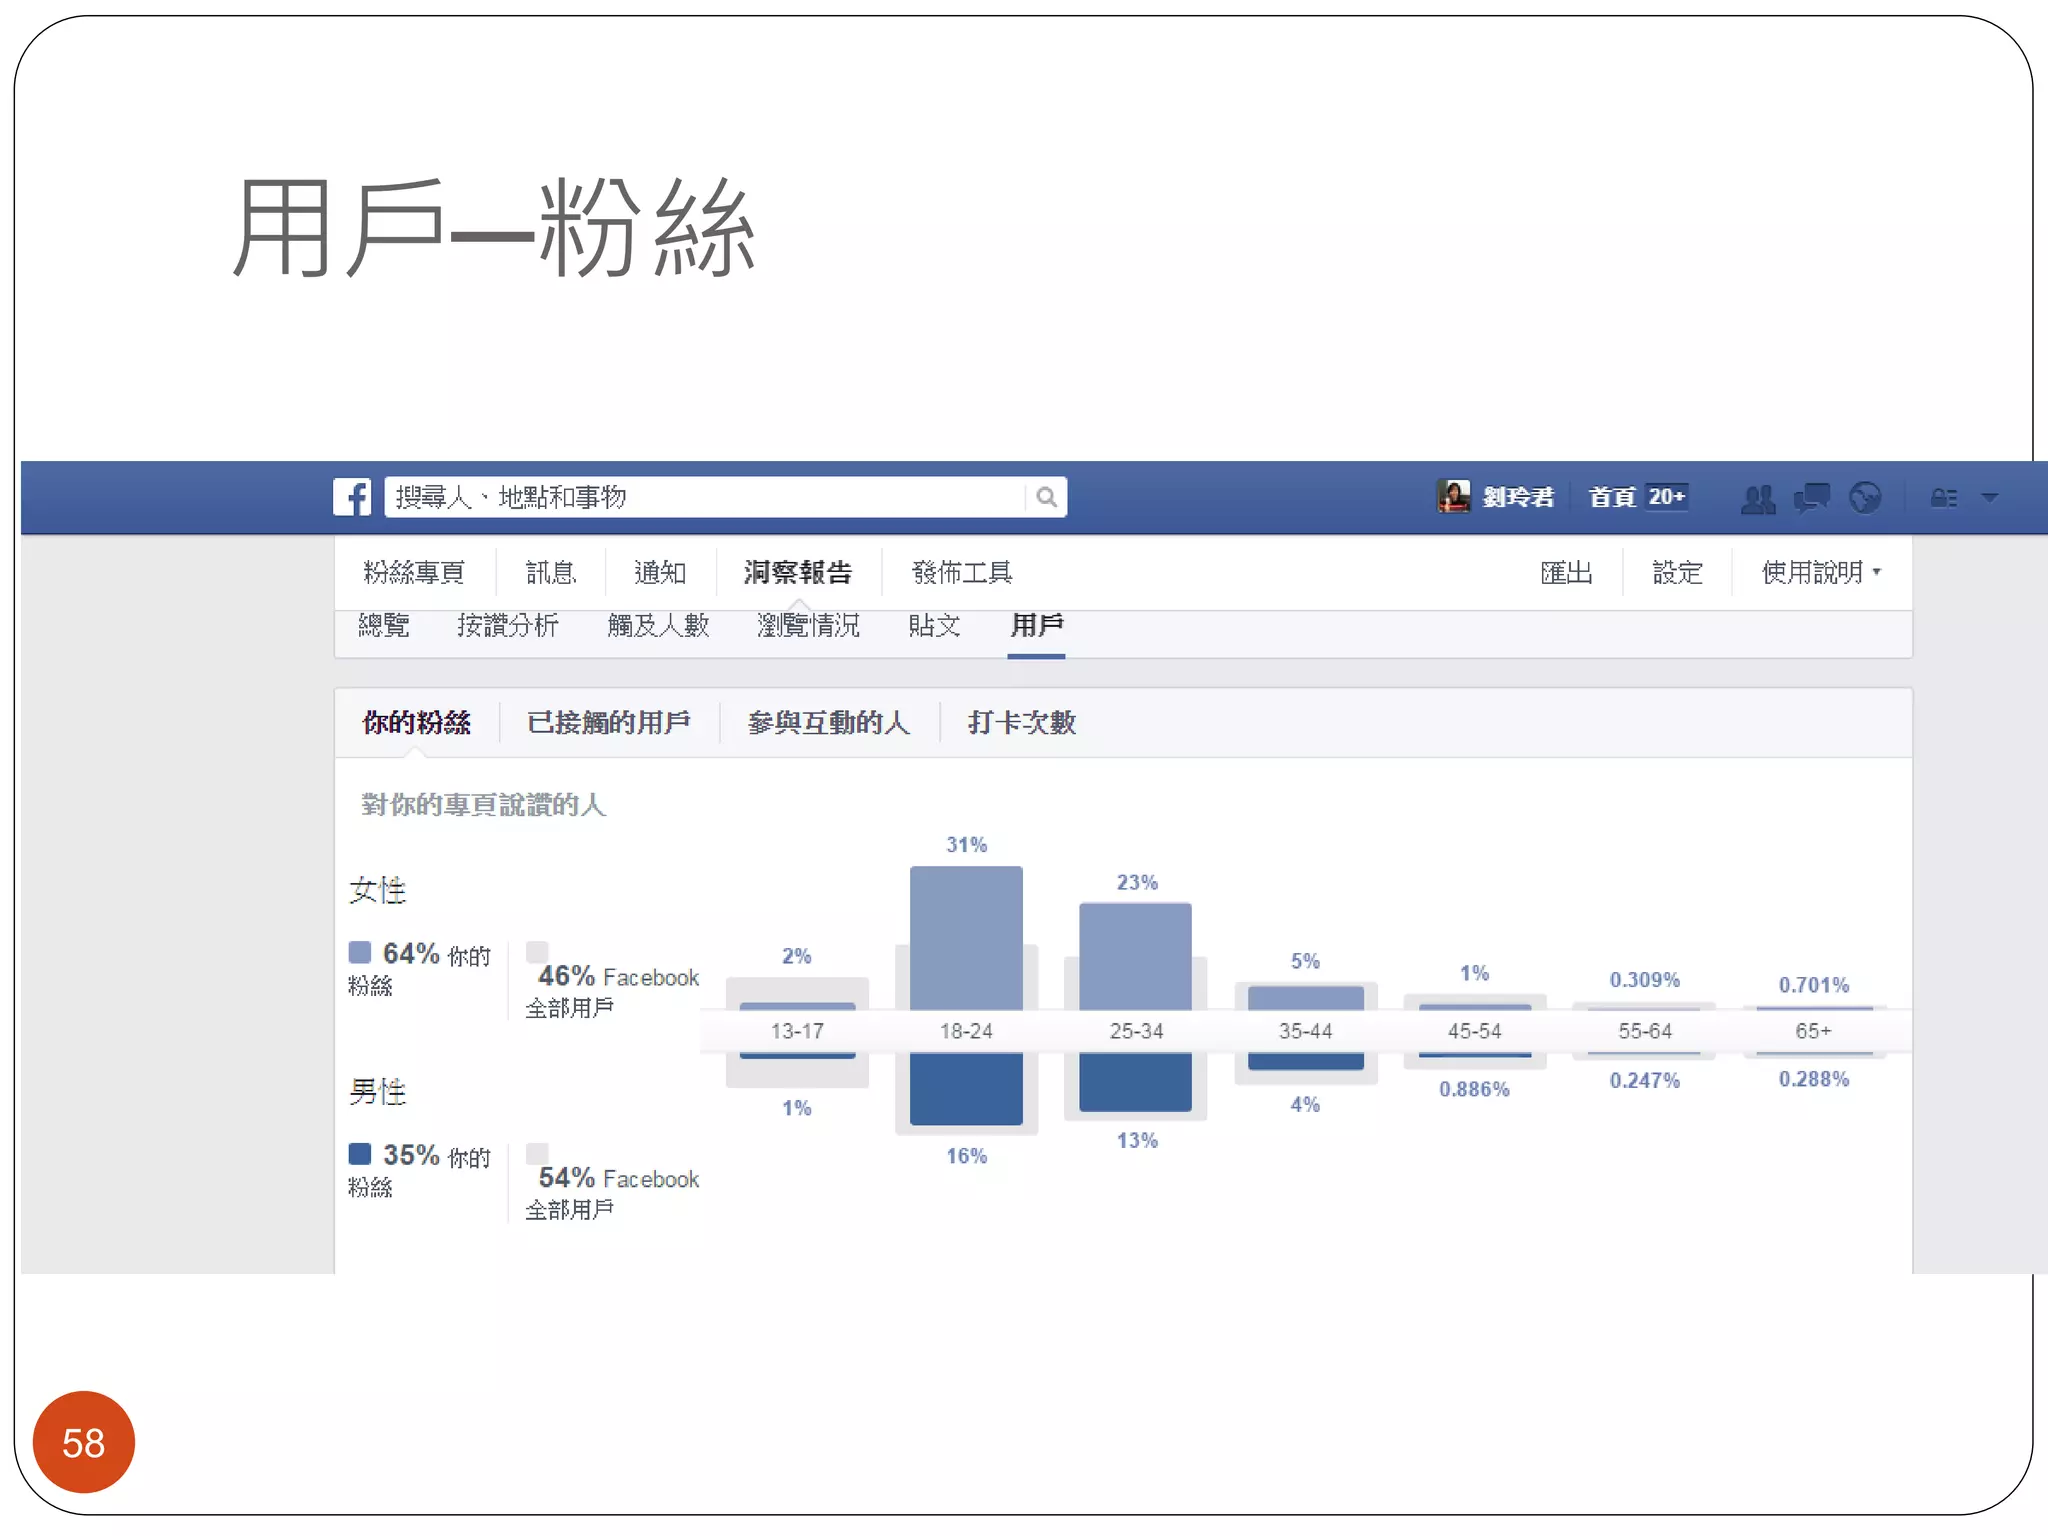
Task: Click the female 18-24 31% bar
Action: pos(966,936)
